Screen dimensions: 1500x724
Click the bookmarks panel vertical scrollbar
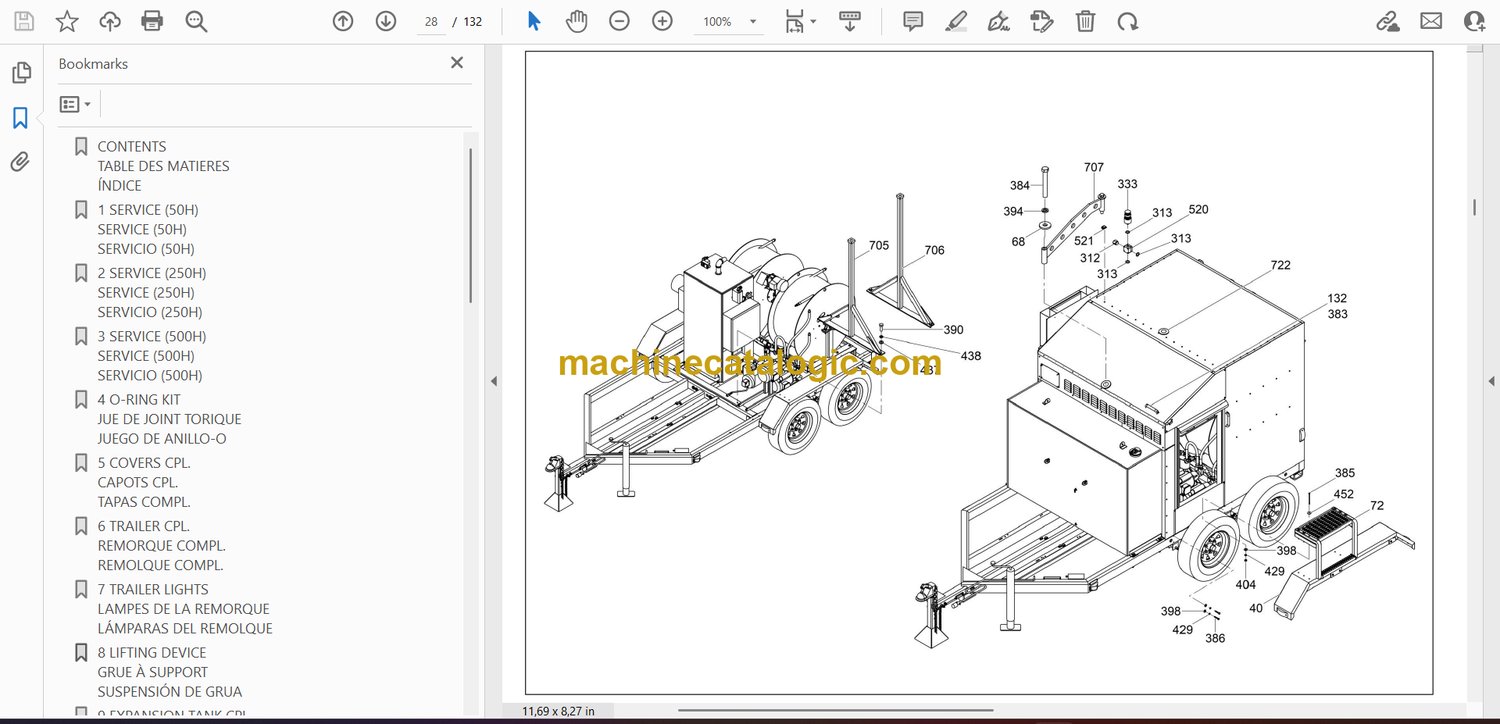471,225
